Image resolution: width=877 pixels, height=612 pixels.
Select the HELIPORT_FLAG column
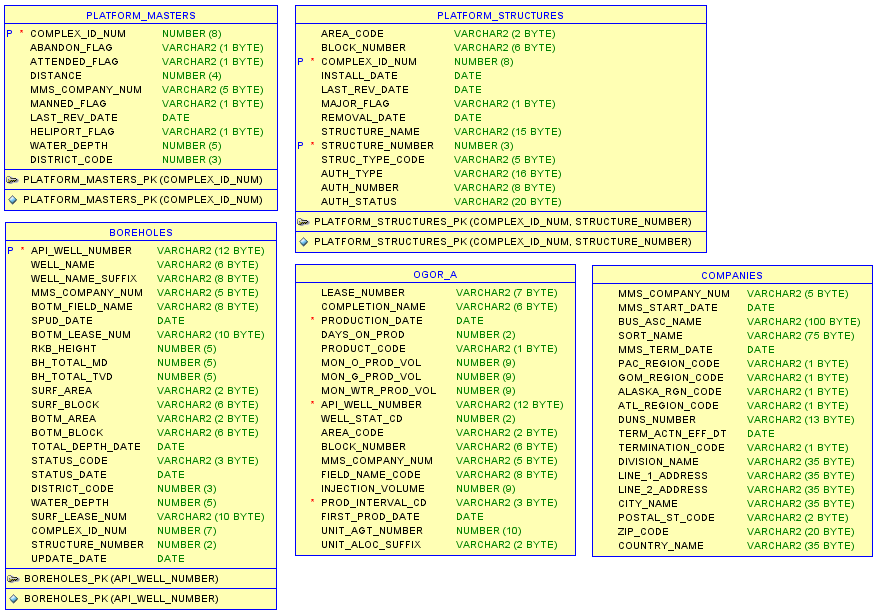tap(72, 131)
